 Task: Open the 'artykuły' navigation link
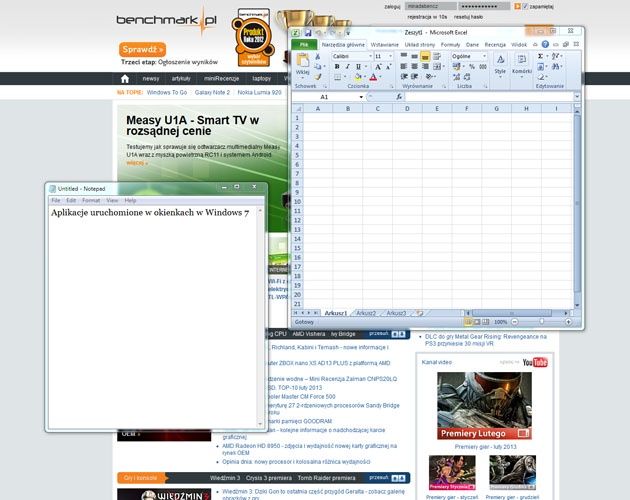click(181, 79)
